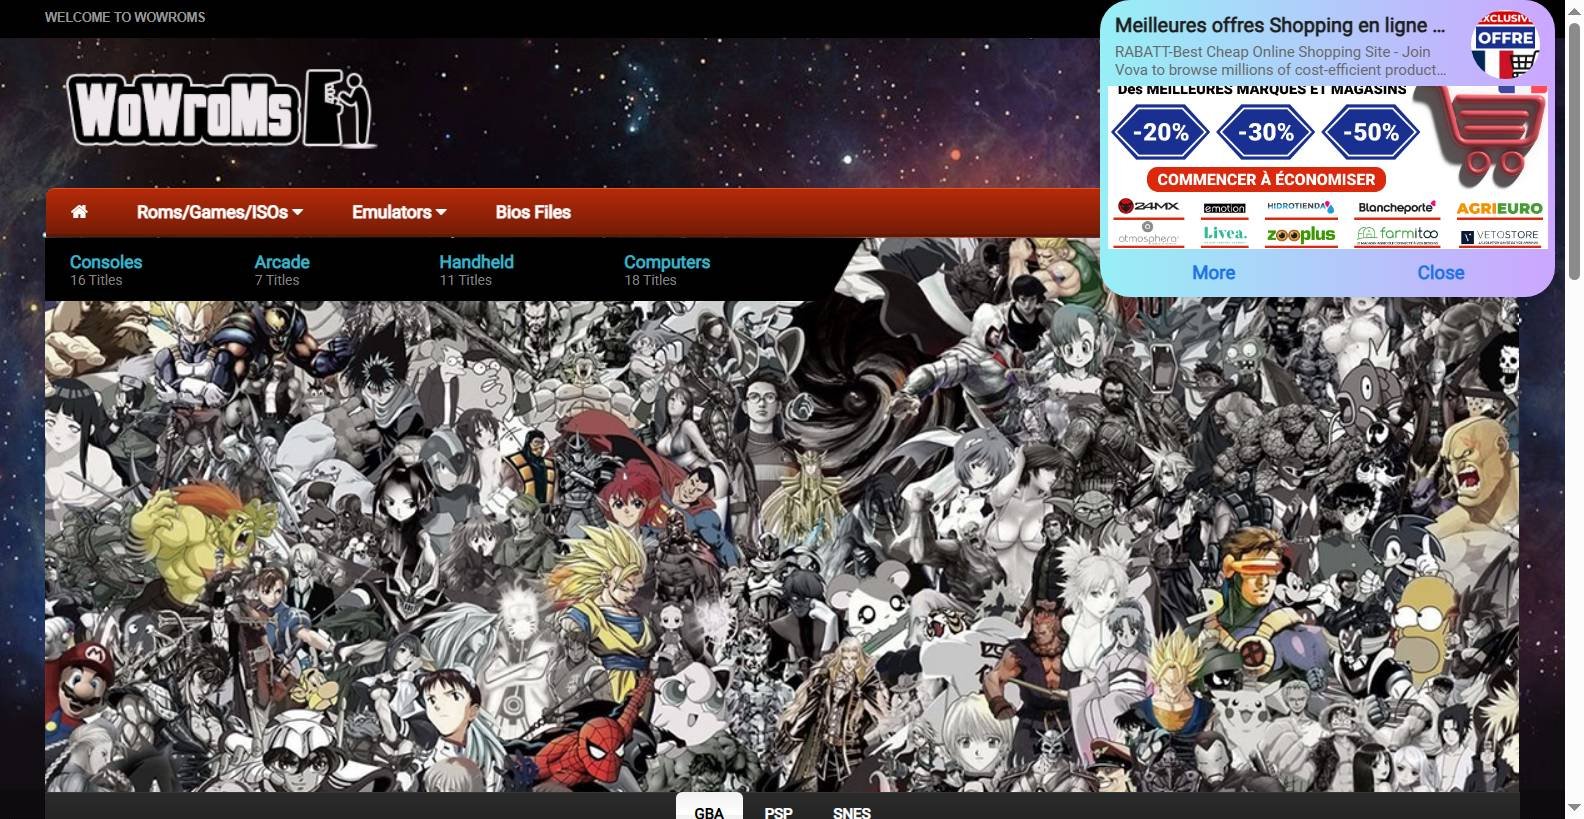Image resolution: width=1584 pixels, height=819 pixels.
Task: Switch to the SNES tab
Action: (x=851, y=811)
